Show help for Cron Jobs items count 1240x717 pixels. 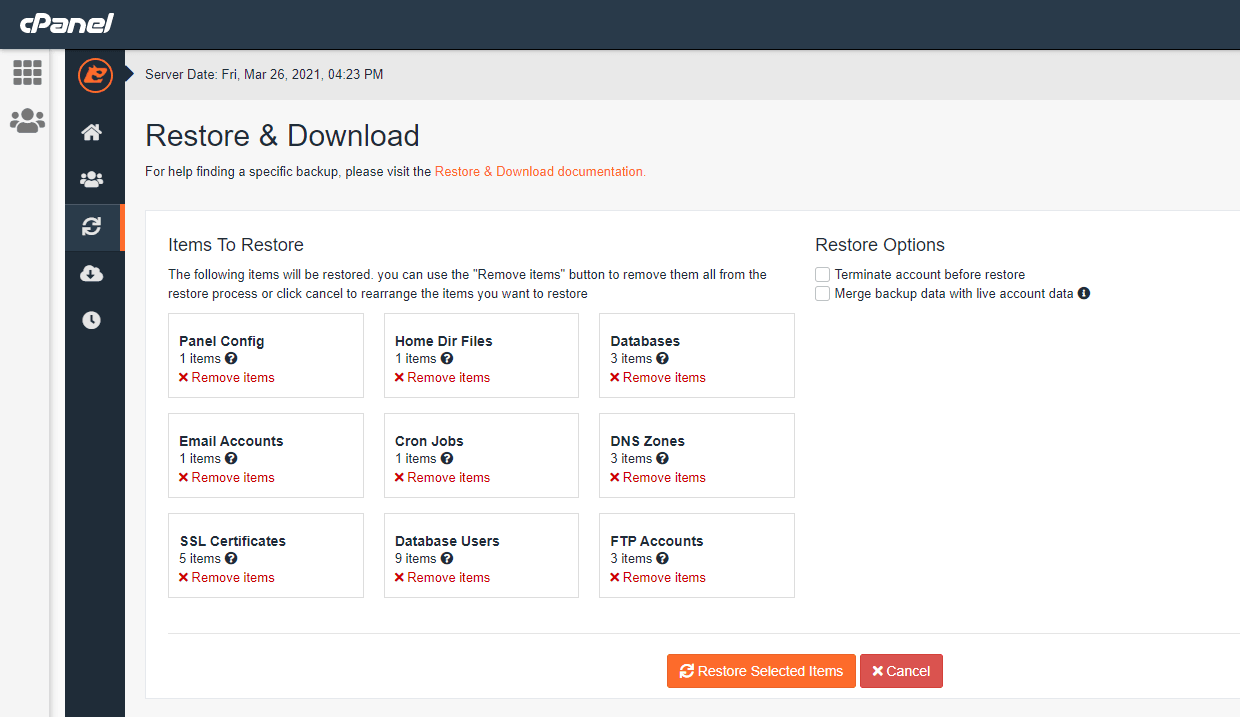(x=447, y=459)
